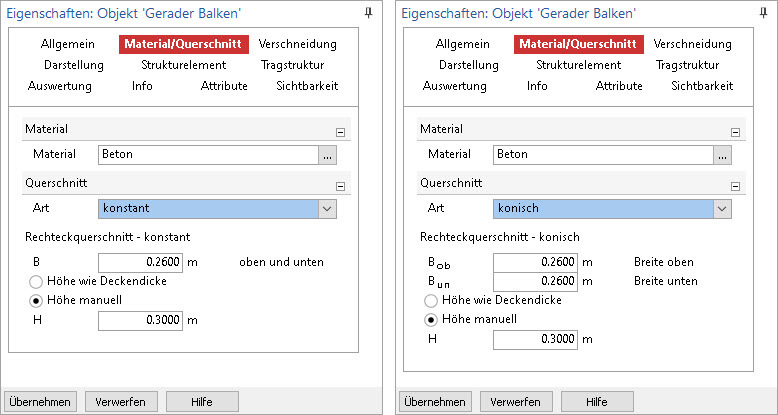The image size is (778, 415).
Task: Collapse Material section in left panel
Action: (x=340, y=133)
